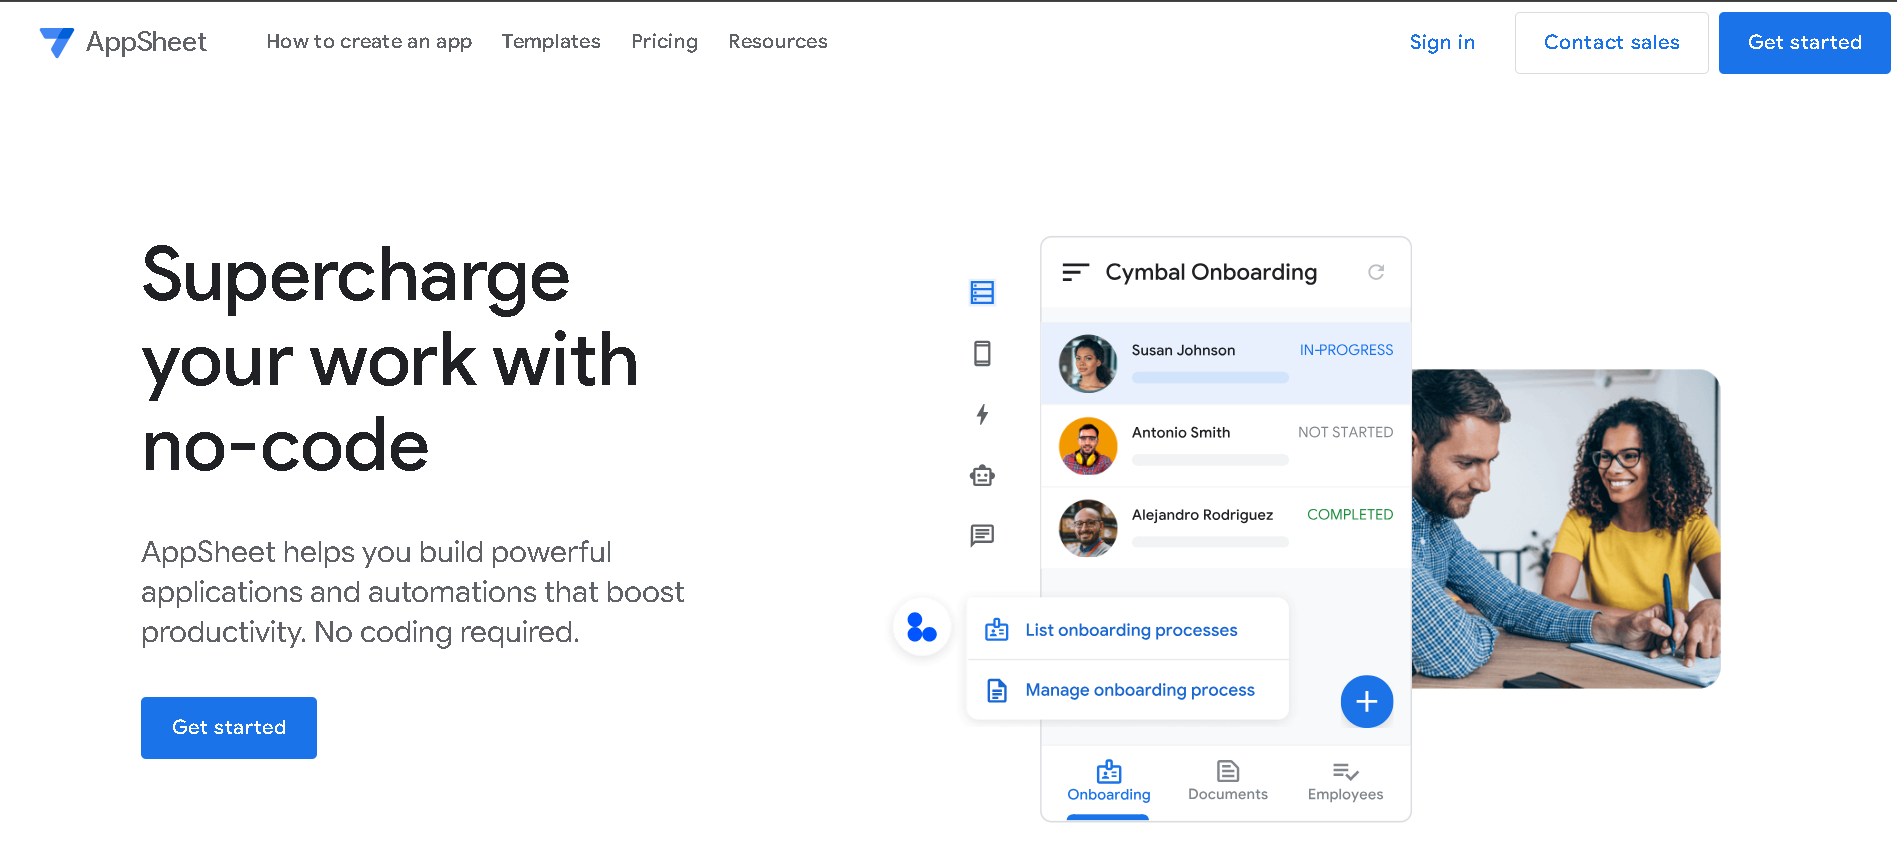Click Susan Johnson's progress bar

(x=1210, y=378)
